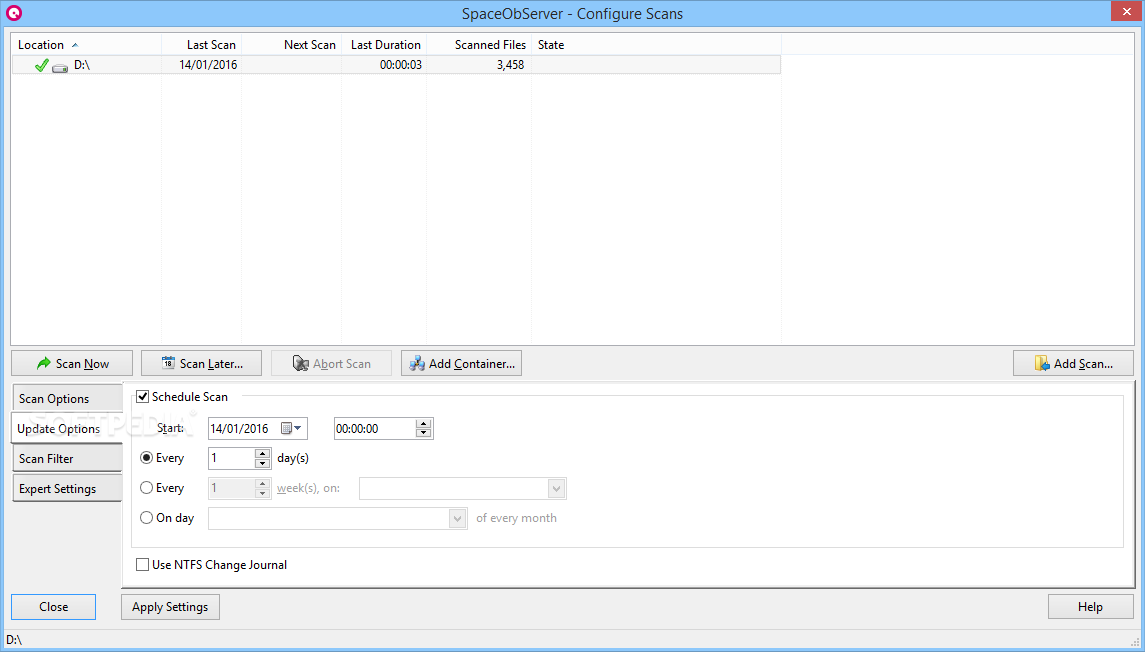
Task: Increase the start time with up arrow
Action: pyautogui.click(x=424, y=423)
